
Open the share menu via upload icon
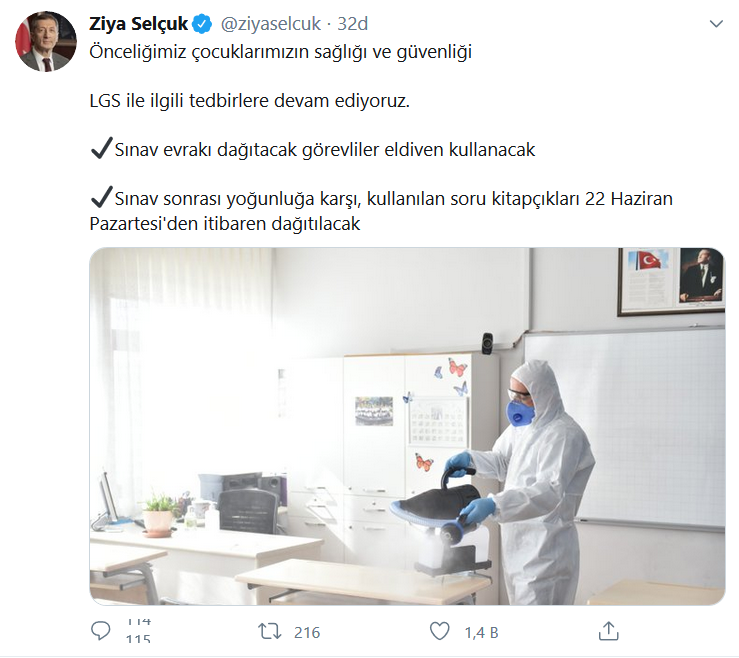[x=608, y=631]
